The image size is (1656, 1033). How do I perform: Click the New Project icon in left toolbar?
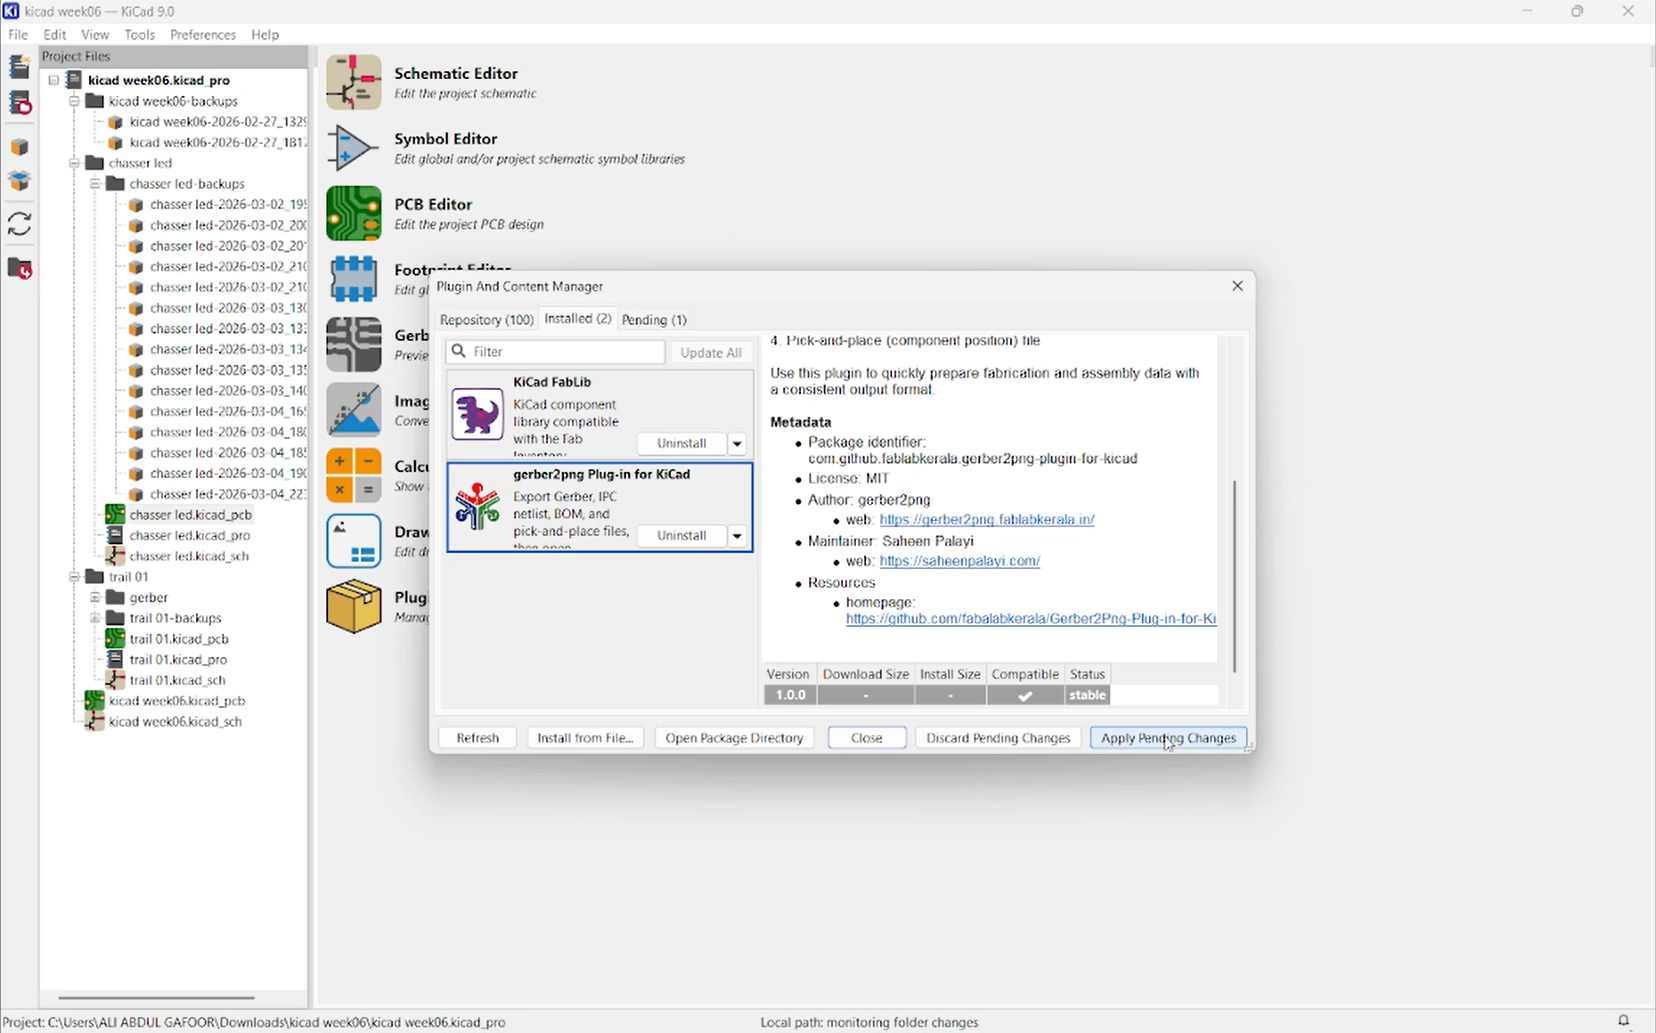19,66
